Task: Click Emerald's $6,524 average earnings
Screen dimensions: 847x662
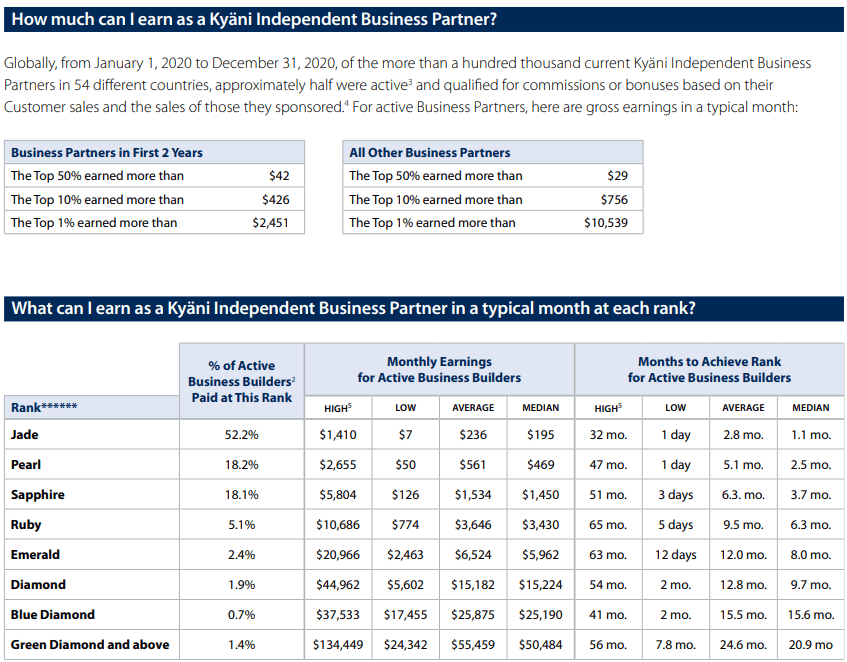Action: [473, 555]
